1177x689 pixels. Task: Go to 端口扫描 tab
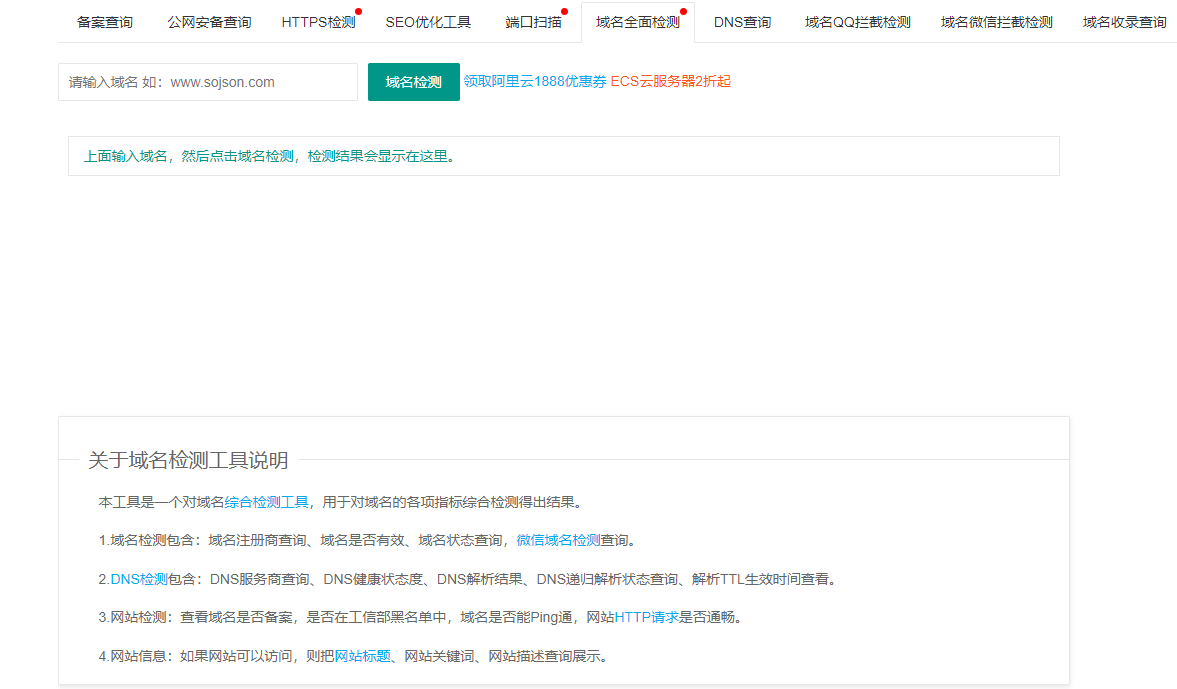click(533, 22)
